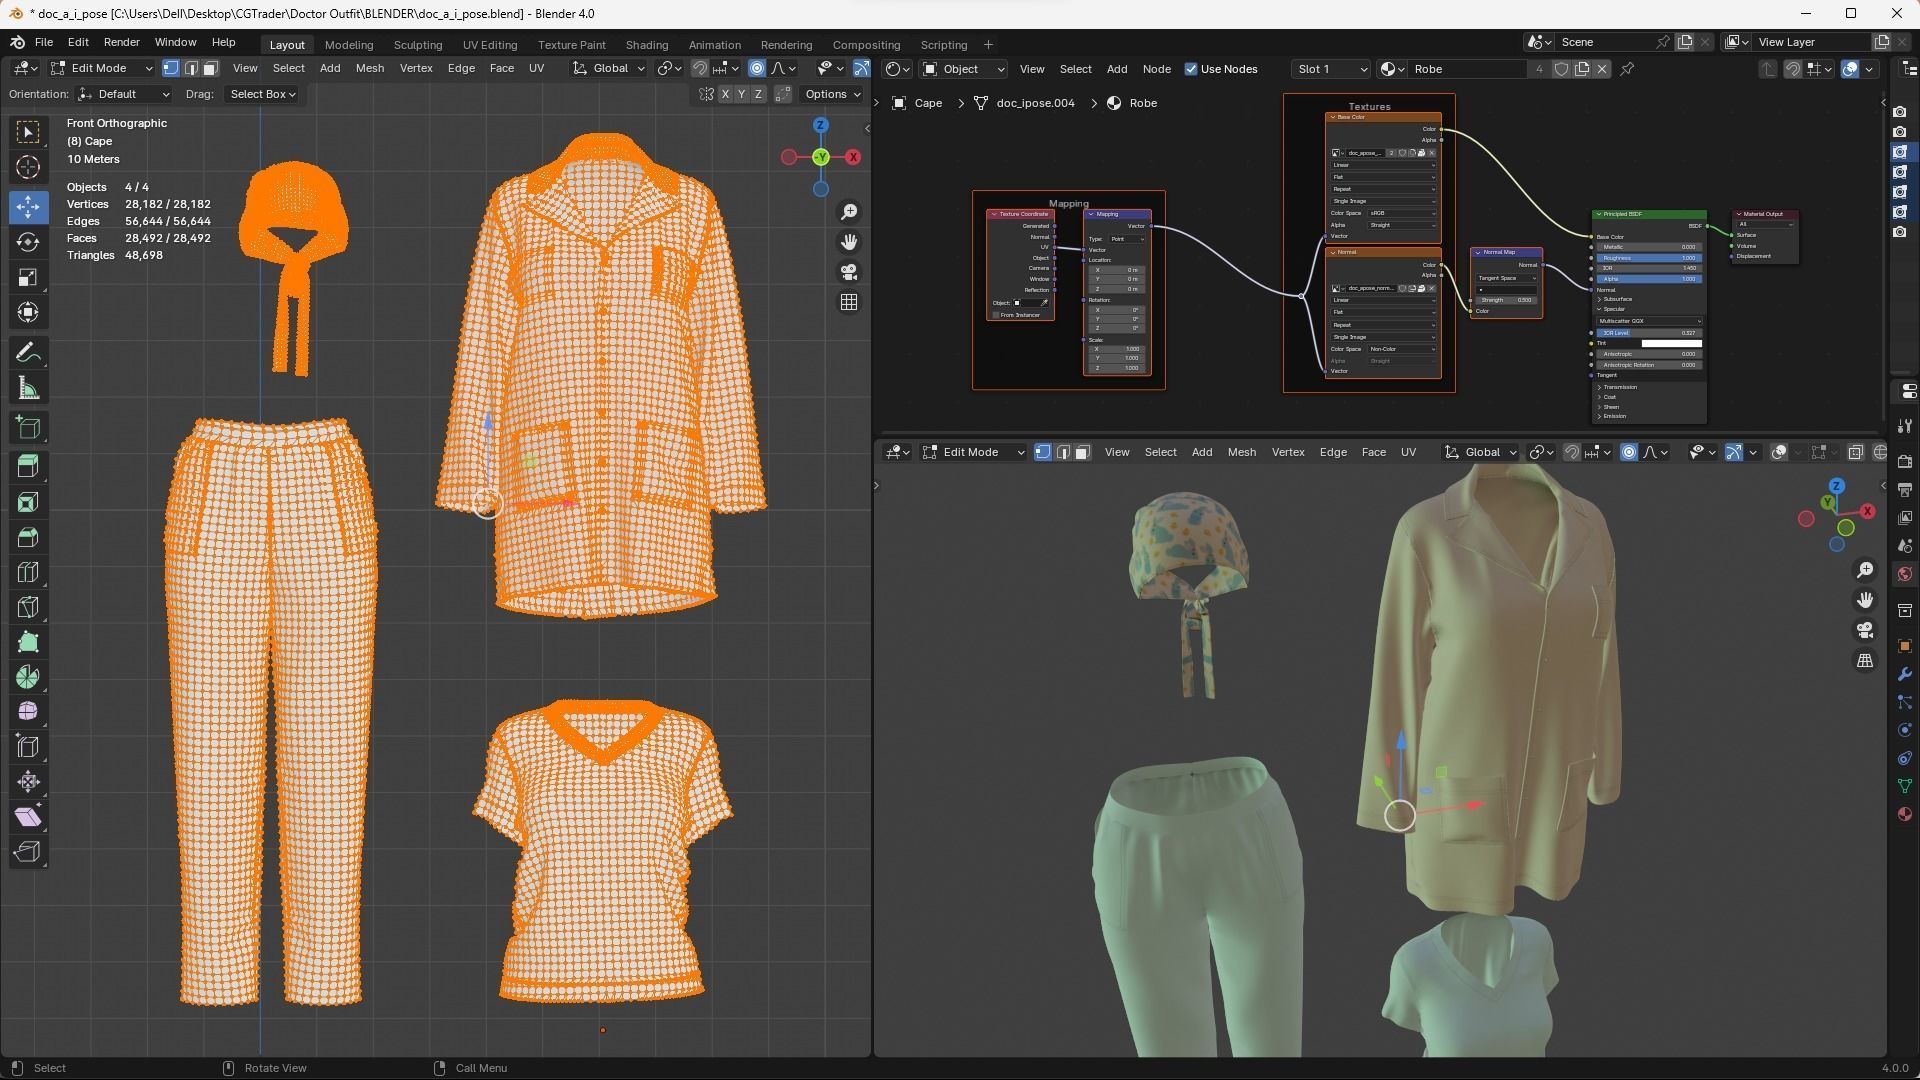Enable vertex select mode in left viewport
This screenshot has width=1920, height=1080.
[x=171, y=69]
